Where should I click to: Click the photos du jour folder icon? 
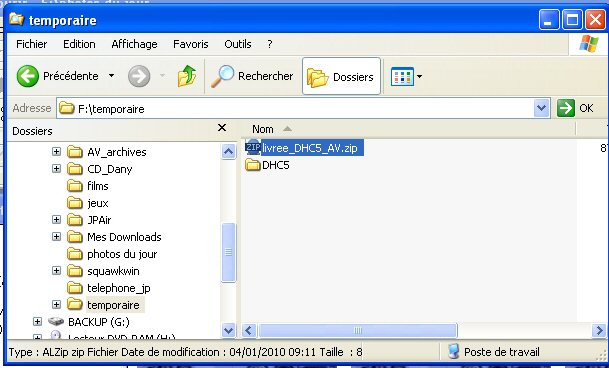tap(75, 254)
